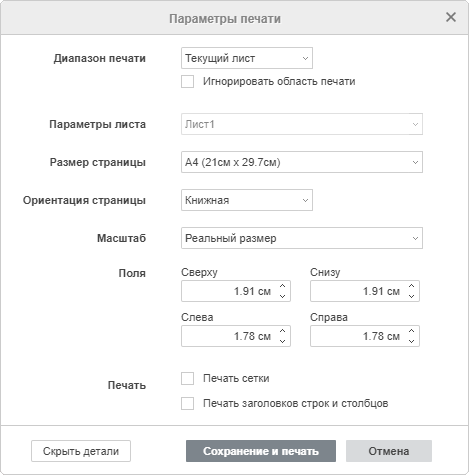
Task: Open the 'Ориентация страницы' Книжная dropdown
Action: 247,200
